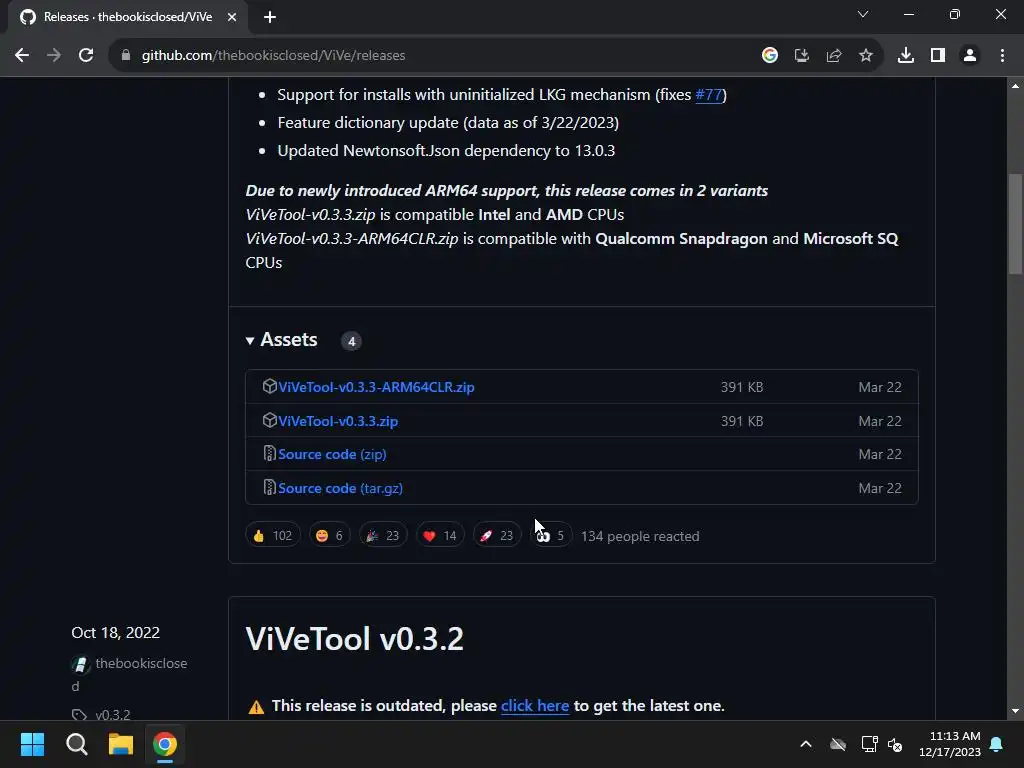Click the heart reaction with 14
The width and height of the screenshot is (1024, 768).
pos(440,536)
